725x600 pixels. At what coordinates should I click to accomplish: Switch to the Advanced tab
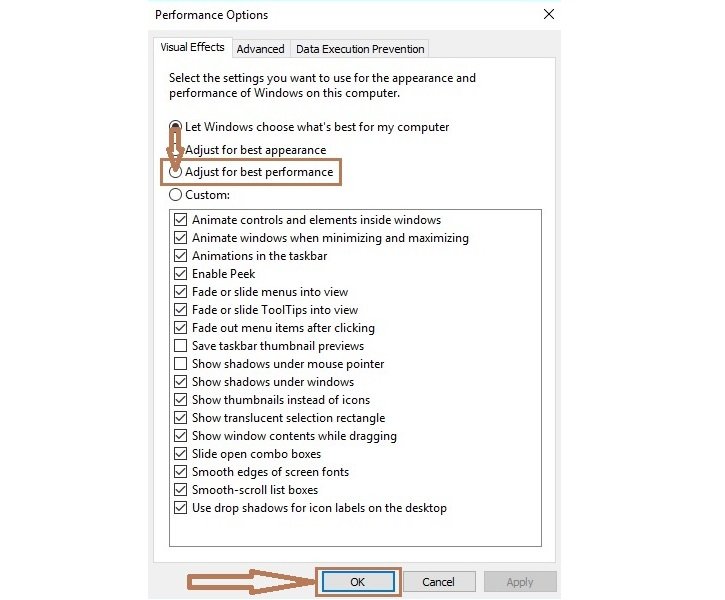tap(260, 49)
